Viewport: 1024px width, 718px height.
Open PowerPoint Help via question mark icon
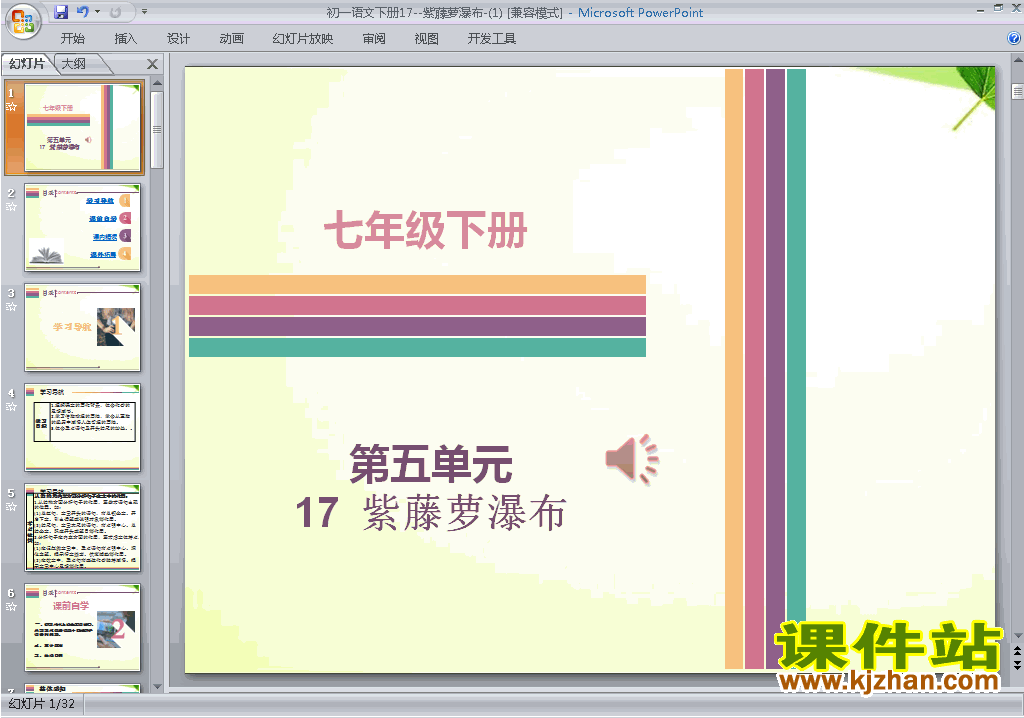pyautogui.click(x=1014, y=39)
